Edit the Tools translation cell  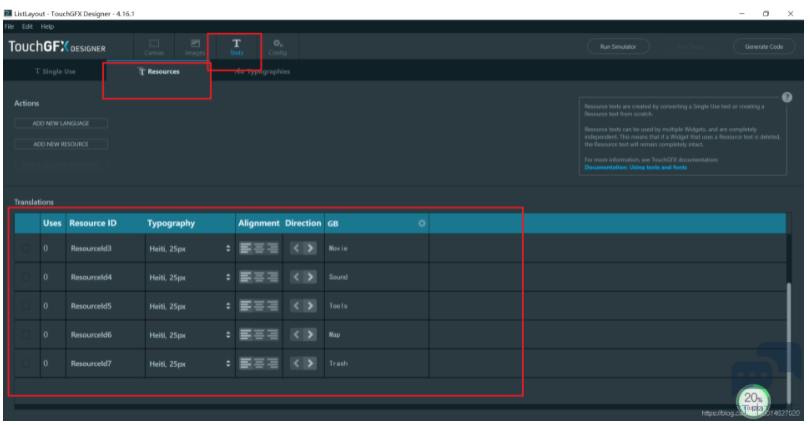[377, 306]
